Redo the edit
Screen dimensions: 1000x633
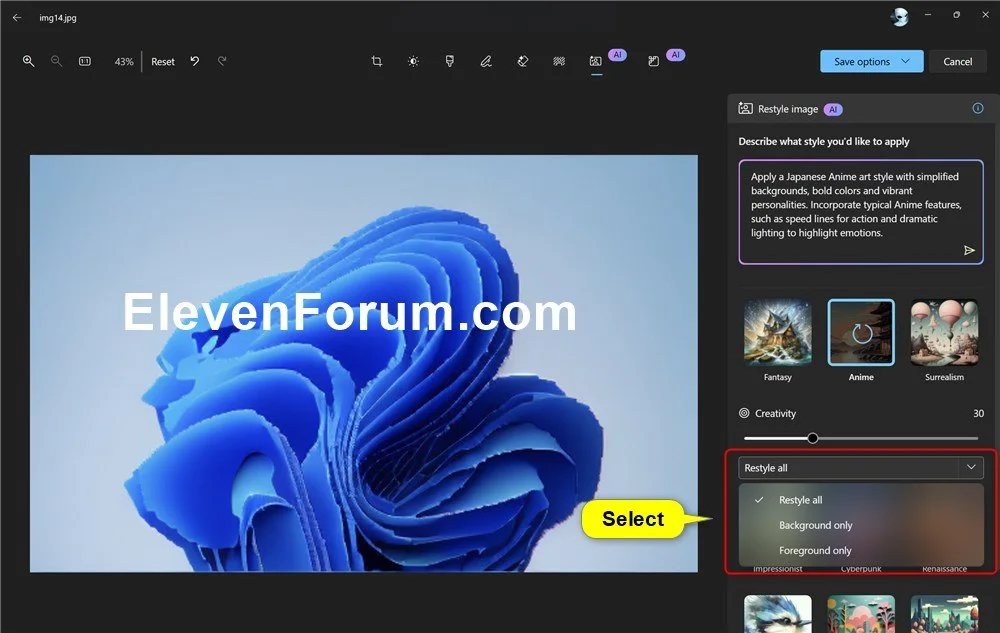(222, 61)
